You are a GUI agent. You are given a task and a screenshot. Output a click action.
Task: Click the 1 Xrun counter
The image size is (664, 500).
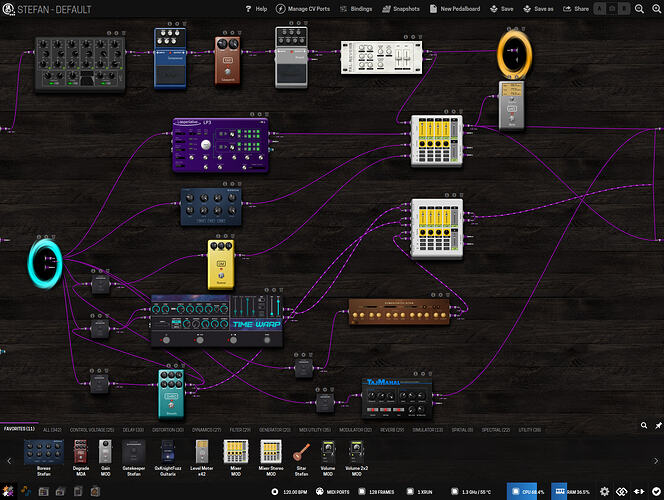(420, 492)
